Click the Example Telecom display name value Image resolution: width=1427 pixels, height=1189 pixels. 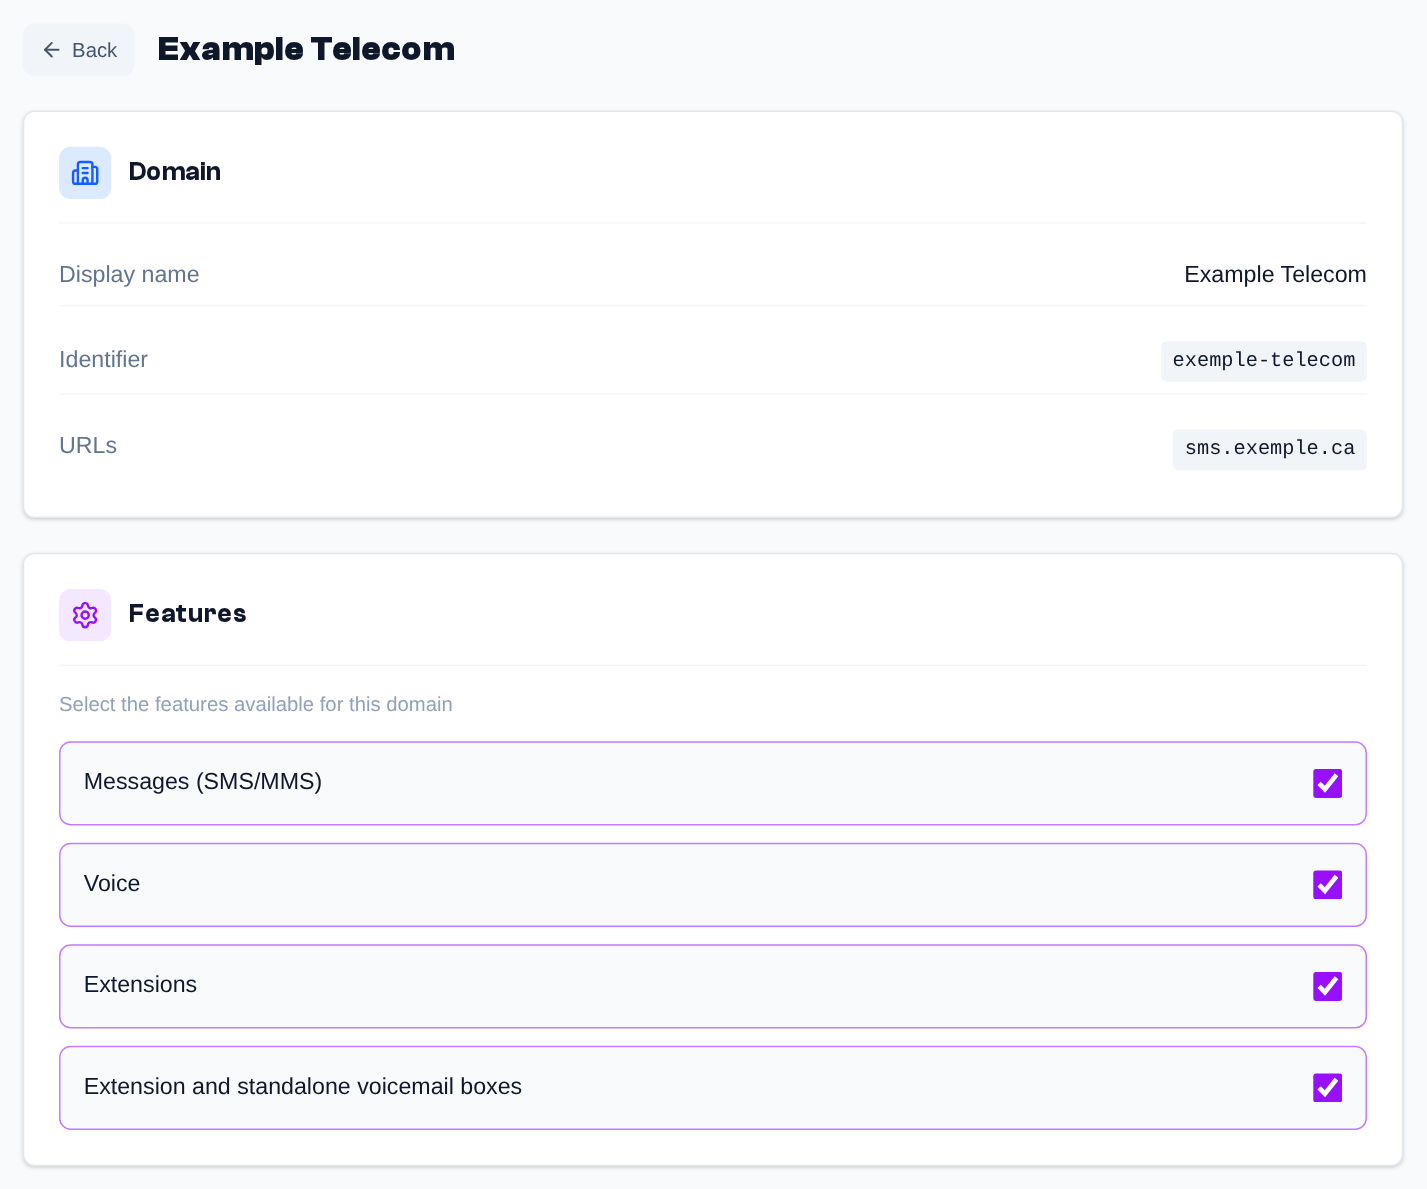coord(1275,274)
